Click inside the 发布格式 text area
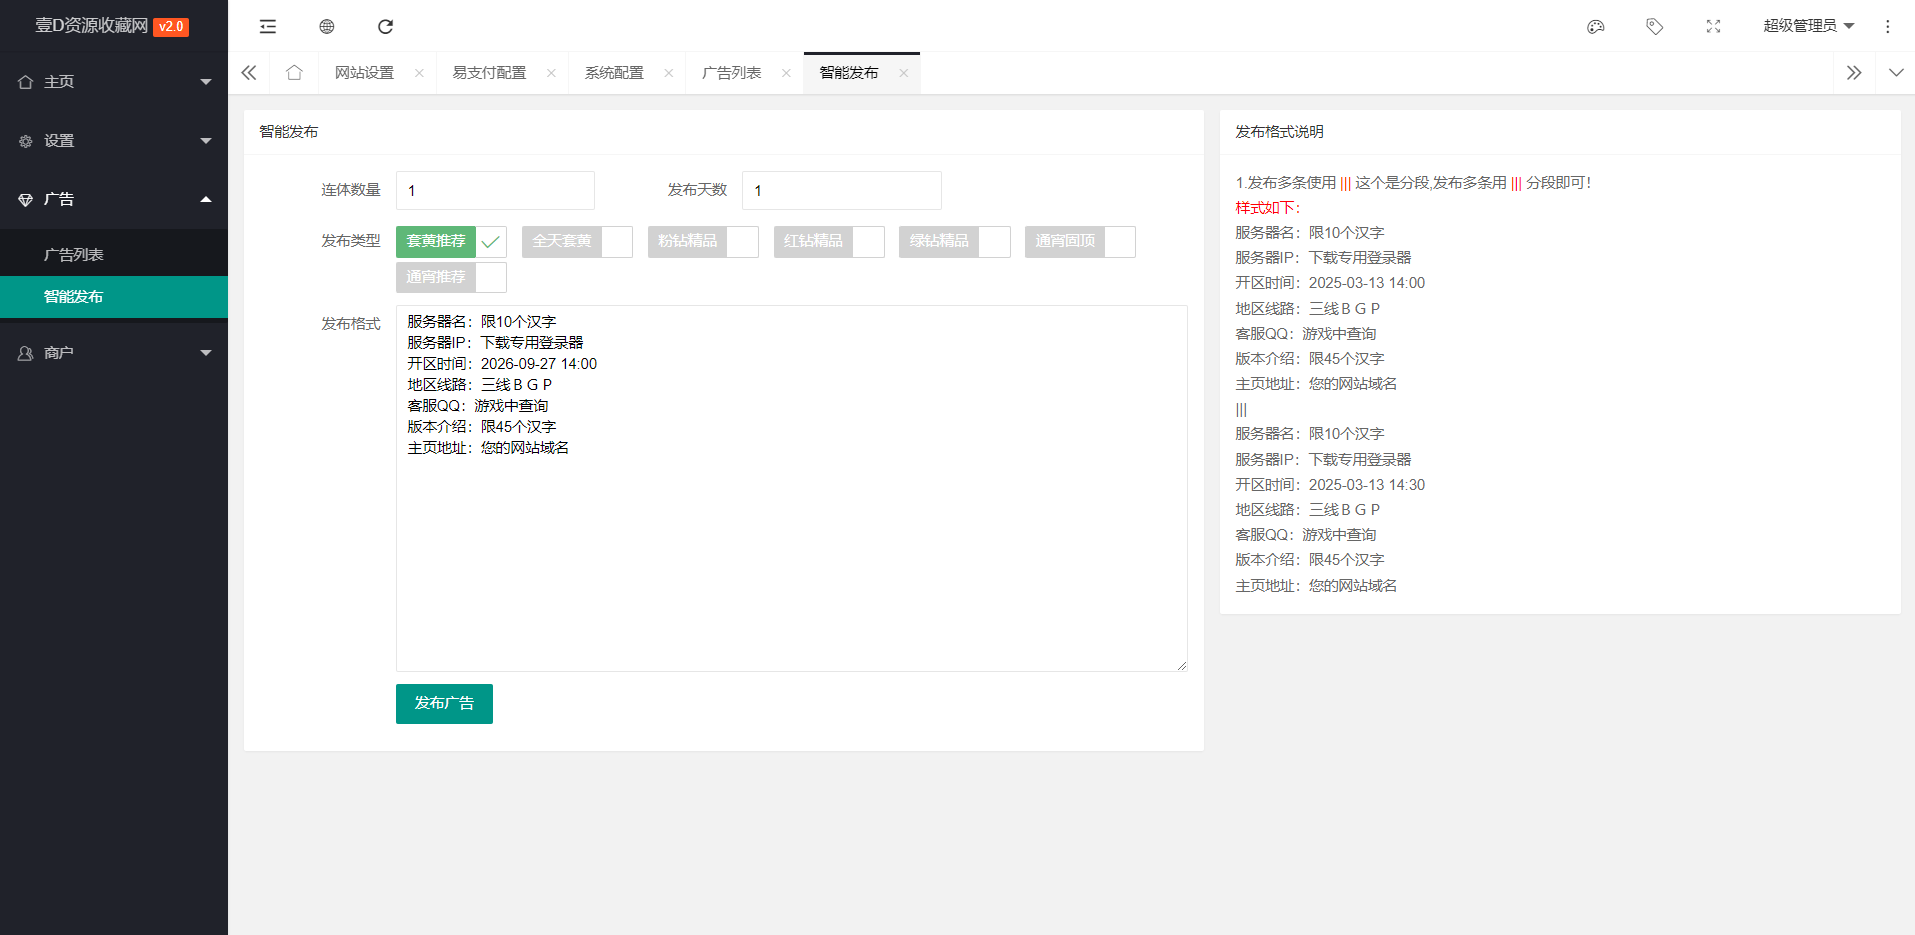The height and width of the screenshot is (935, 1915). (x=791, y=488)
